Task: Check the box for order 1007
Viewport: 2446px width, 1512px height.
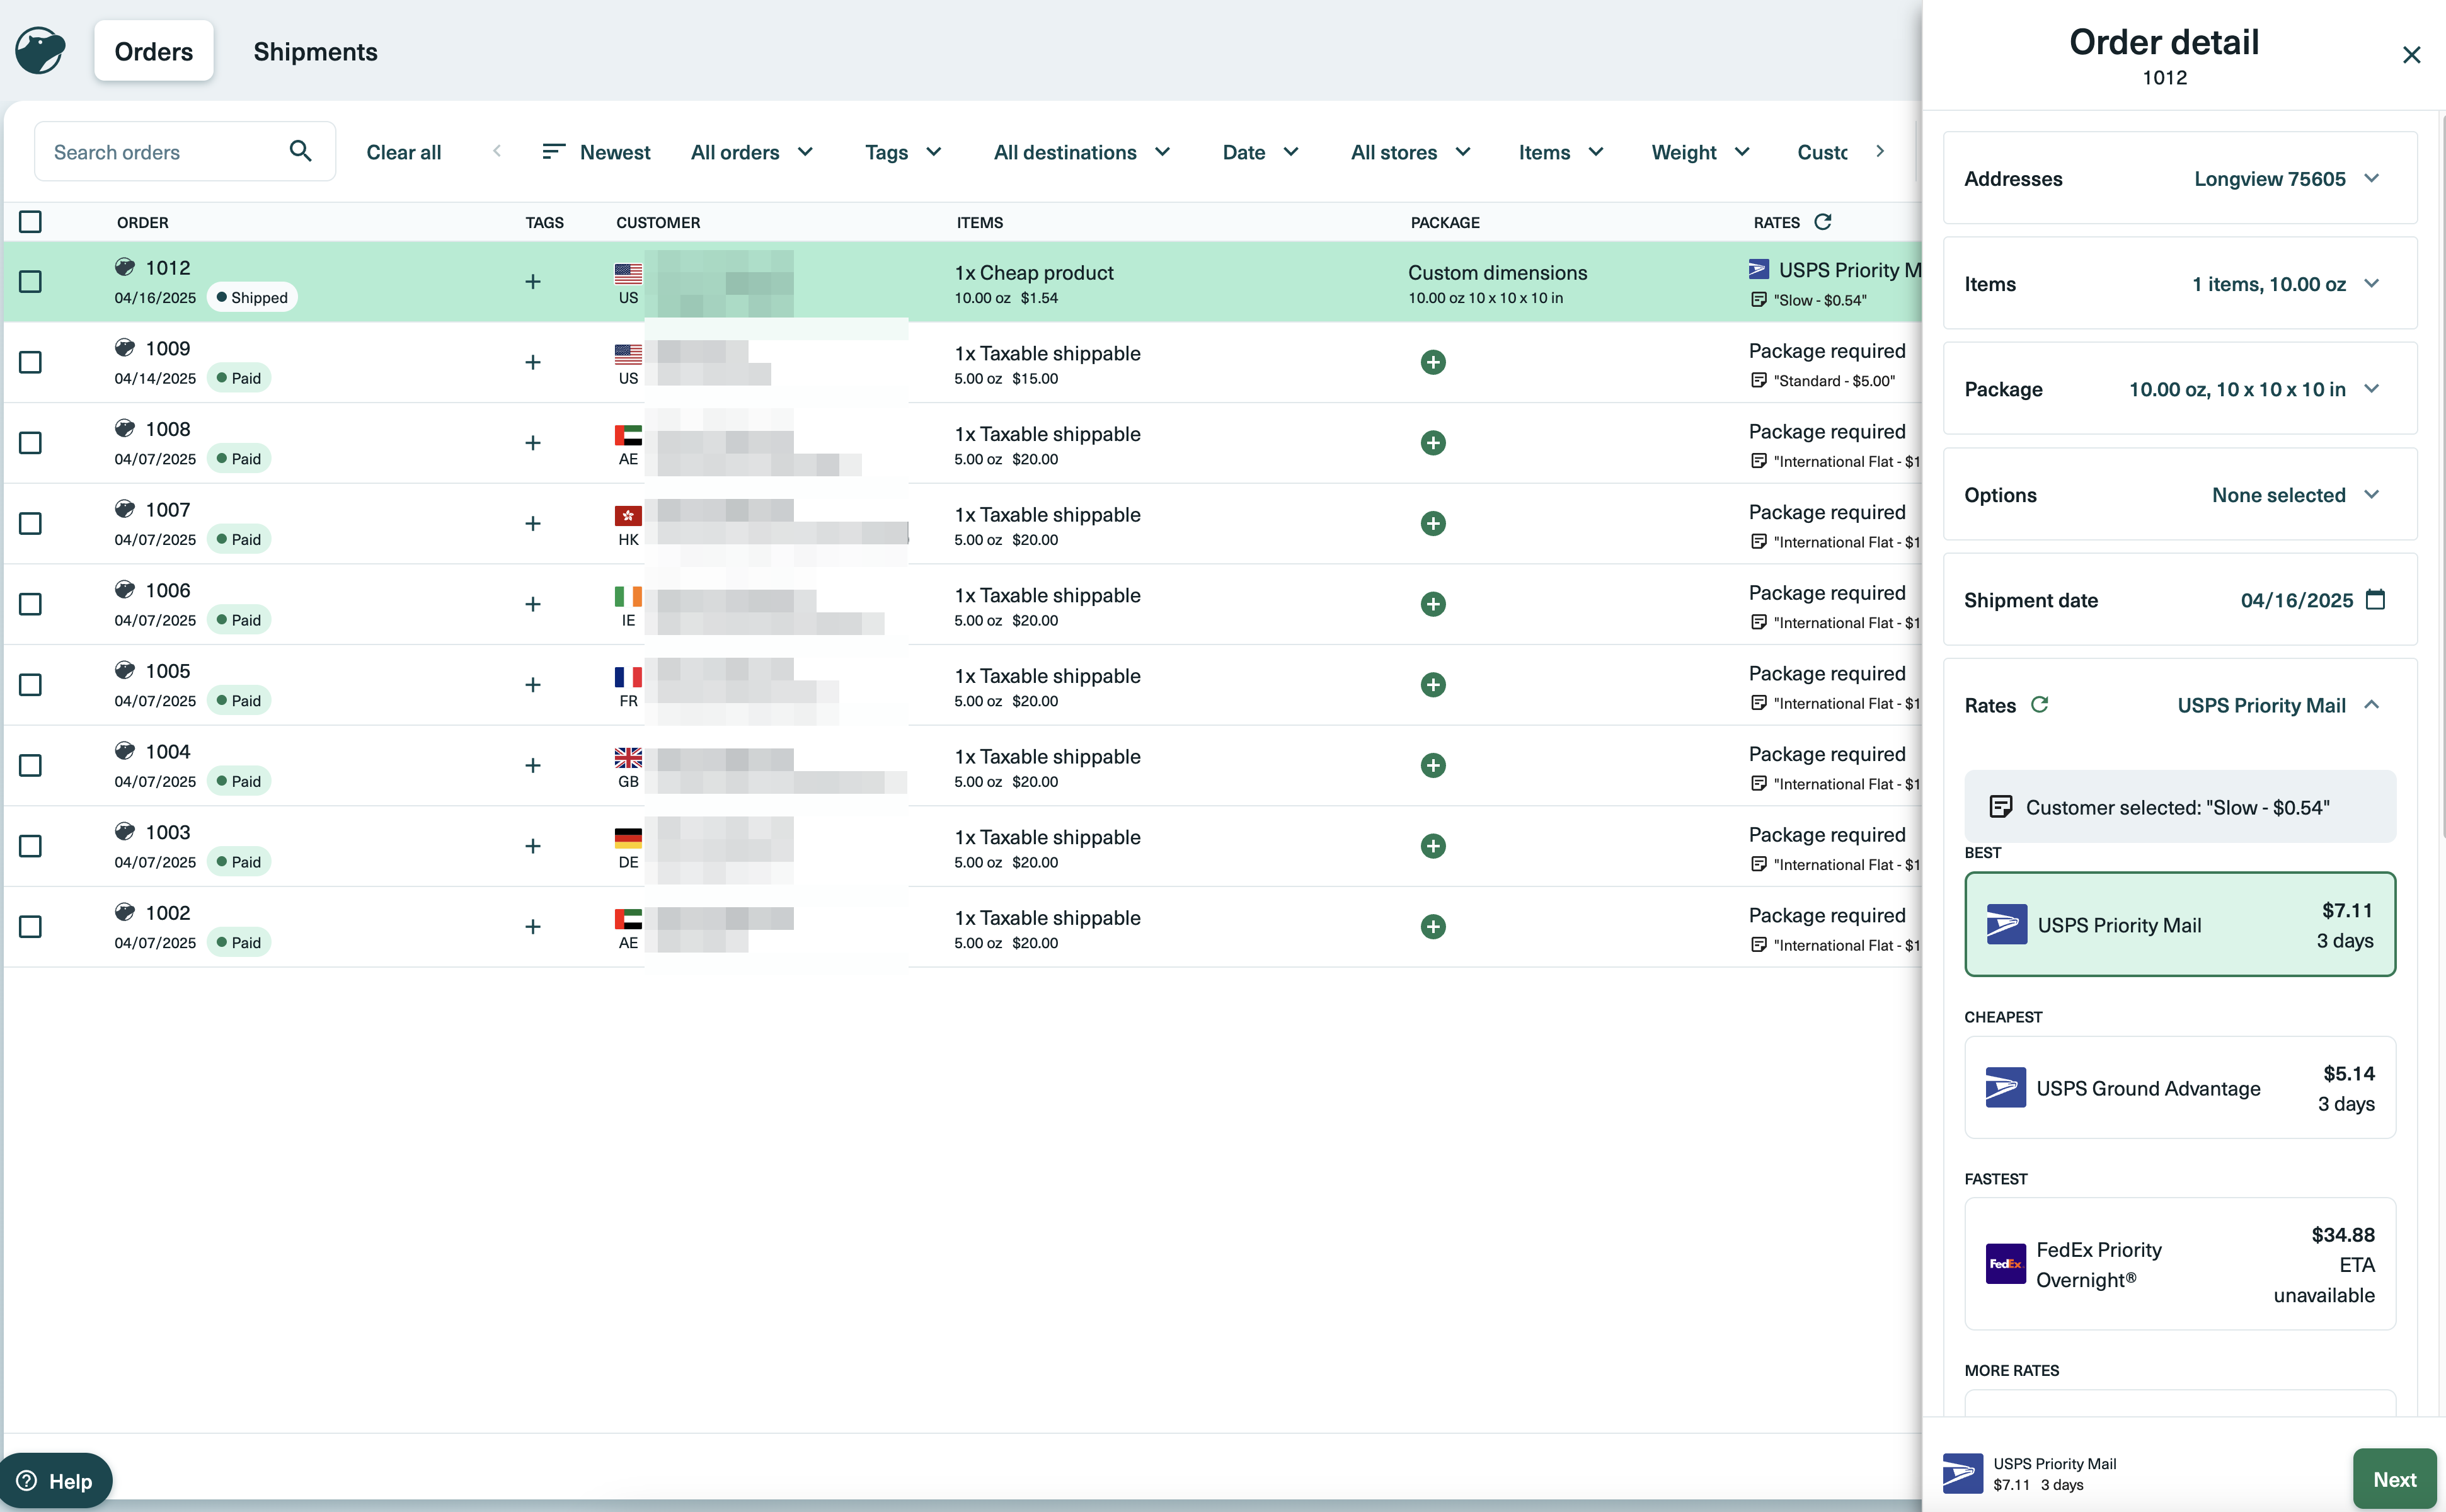Action: pyautogui.click(x=30, y=523)
